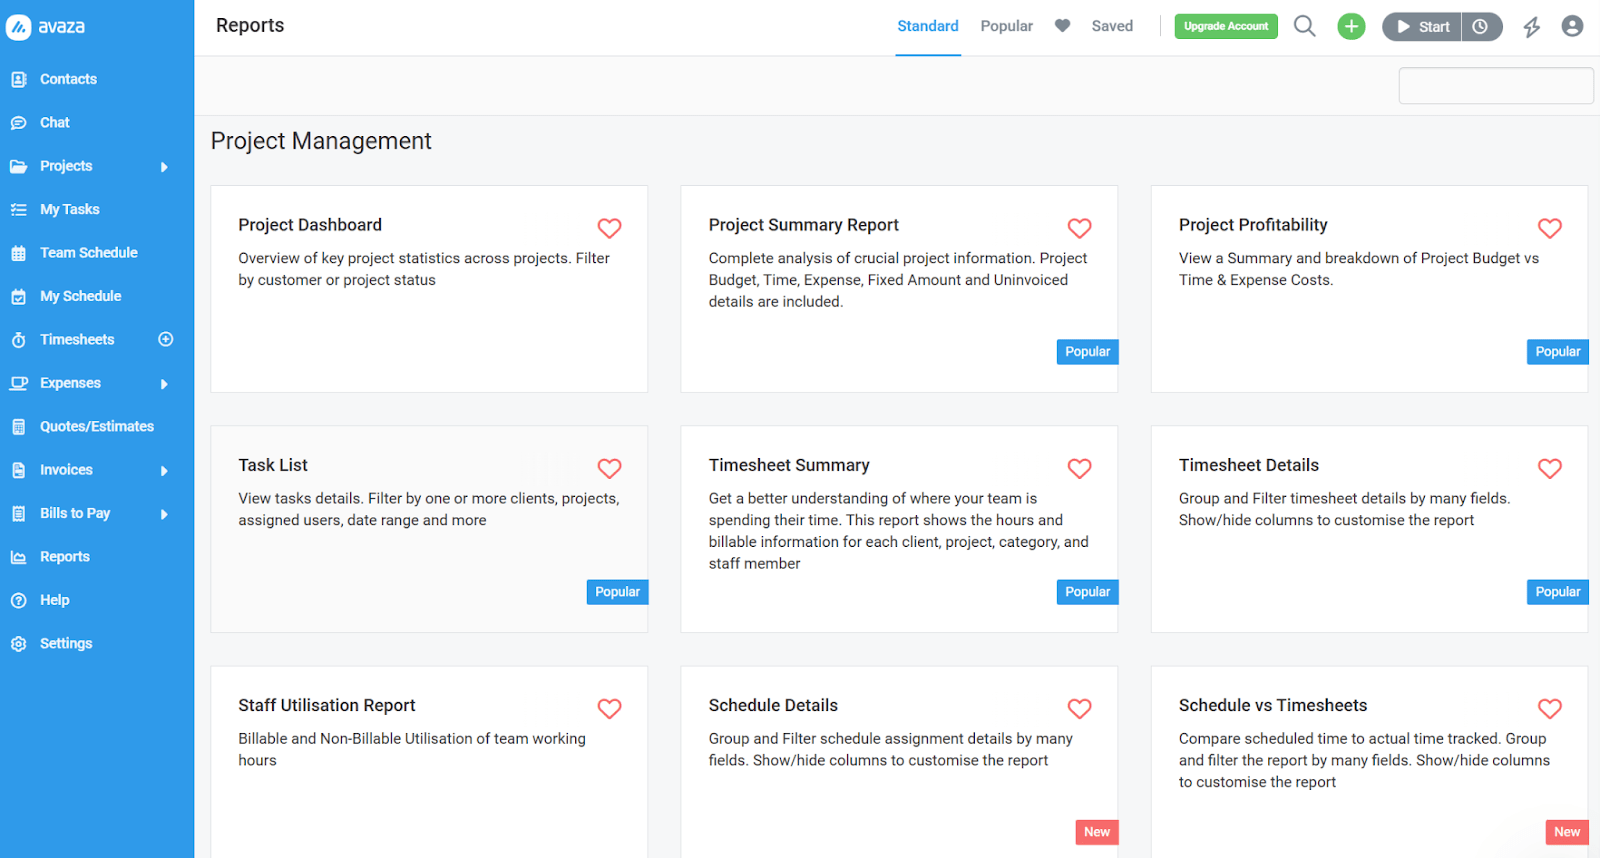Start the timer with Start button
This screenshot has height=858, width=1600.
(1422, 27)
